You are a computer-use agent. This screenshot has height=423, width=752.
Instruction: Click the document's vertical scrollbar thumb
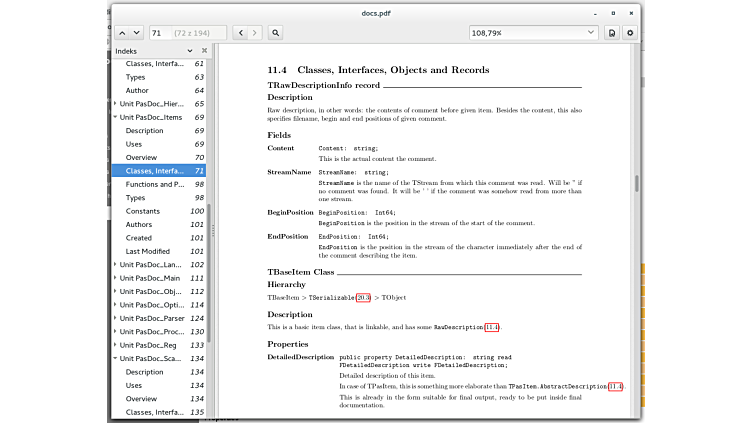point(636,185)
